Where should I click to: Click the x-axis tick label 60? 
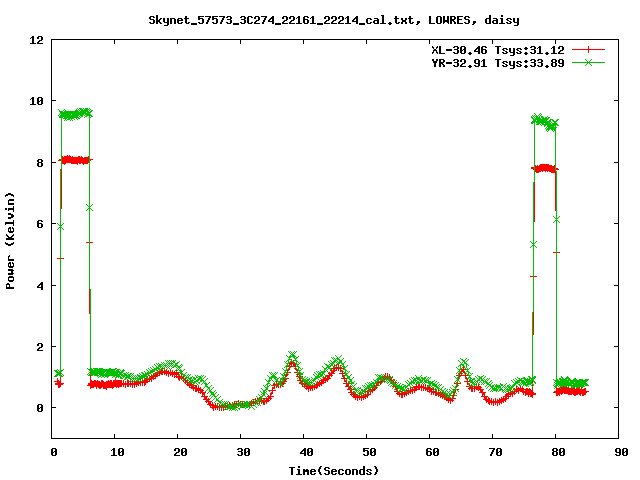(432, 452)
